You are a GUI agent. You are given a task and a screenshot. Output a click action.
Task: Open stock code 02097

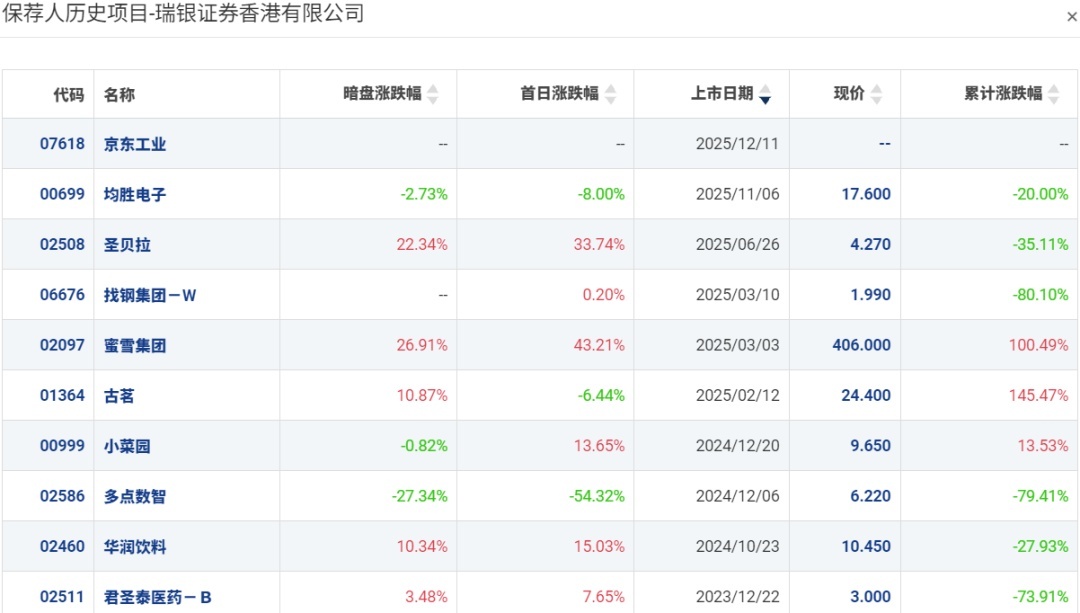(x=62, y=345)
